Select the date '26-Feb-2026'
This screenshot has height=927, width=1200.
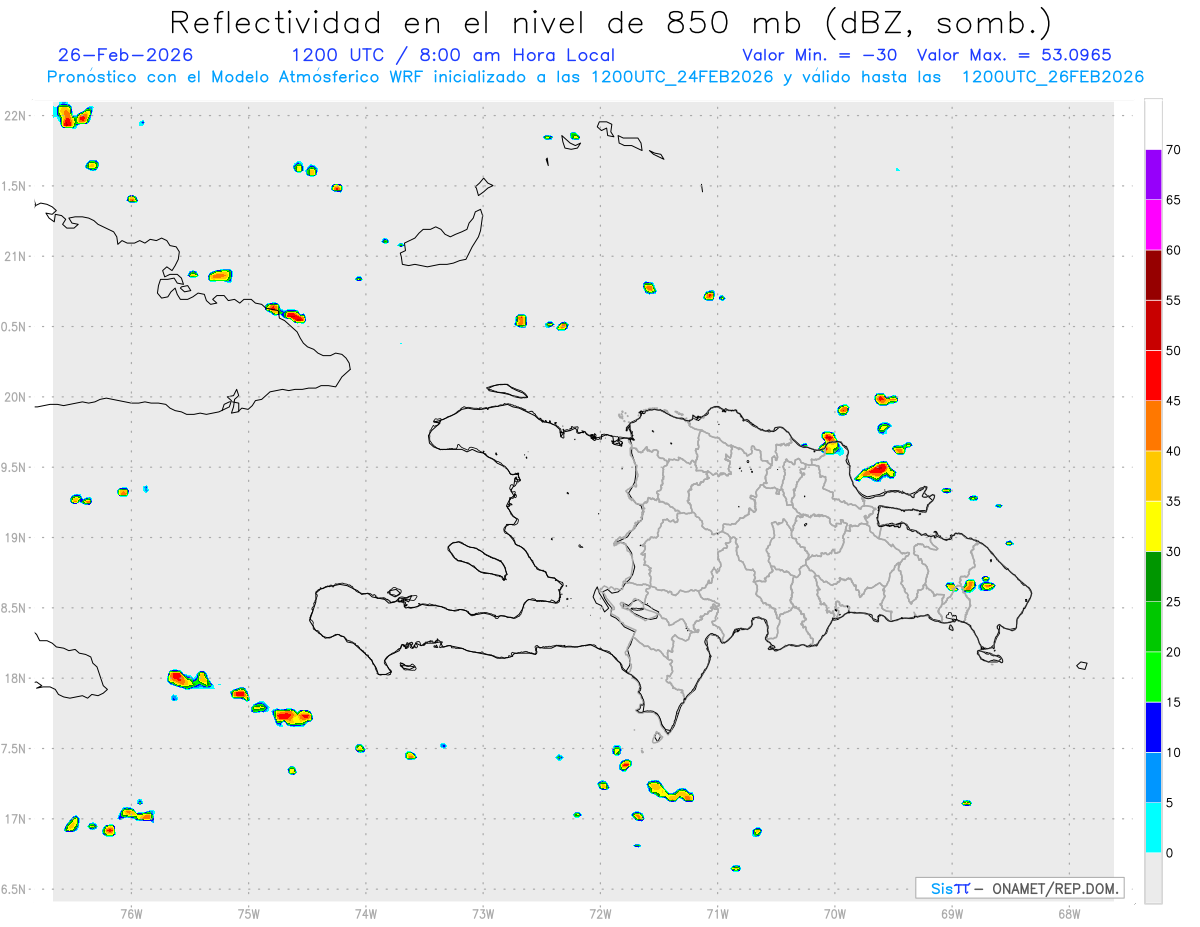[126, 55]
